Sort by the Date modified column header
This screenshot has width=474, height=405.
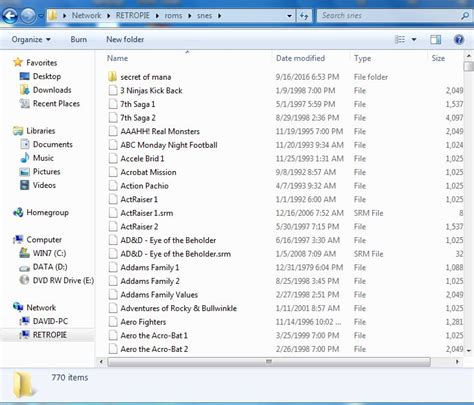click(x=300, y=58)
